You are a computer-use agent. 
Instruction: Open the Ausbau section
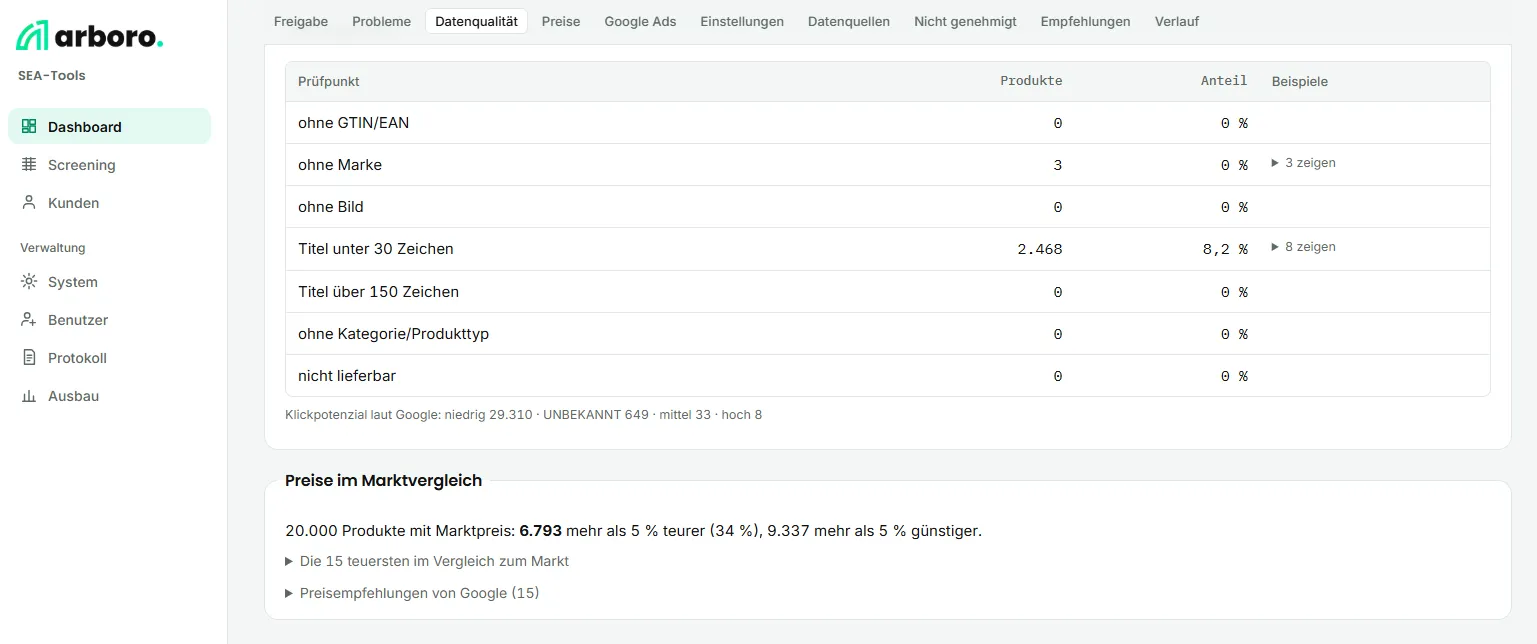[110, 396]
